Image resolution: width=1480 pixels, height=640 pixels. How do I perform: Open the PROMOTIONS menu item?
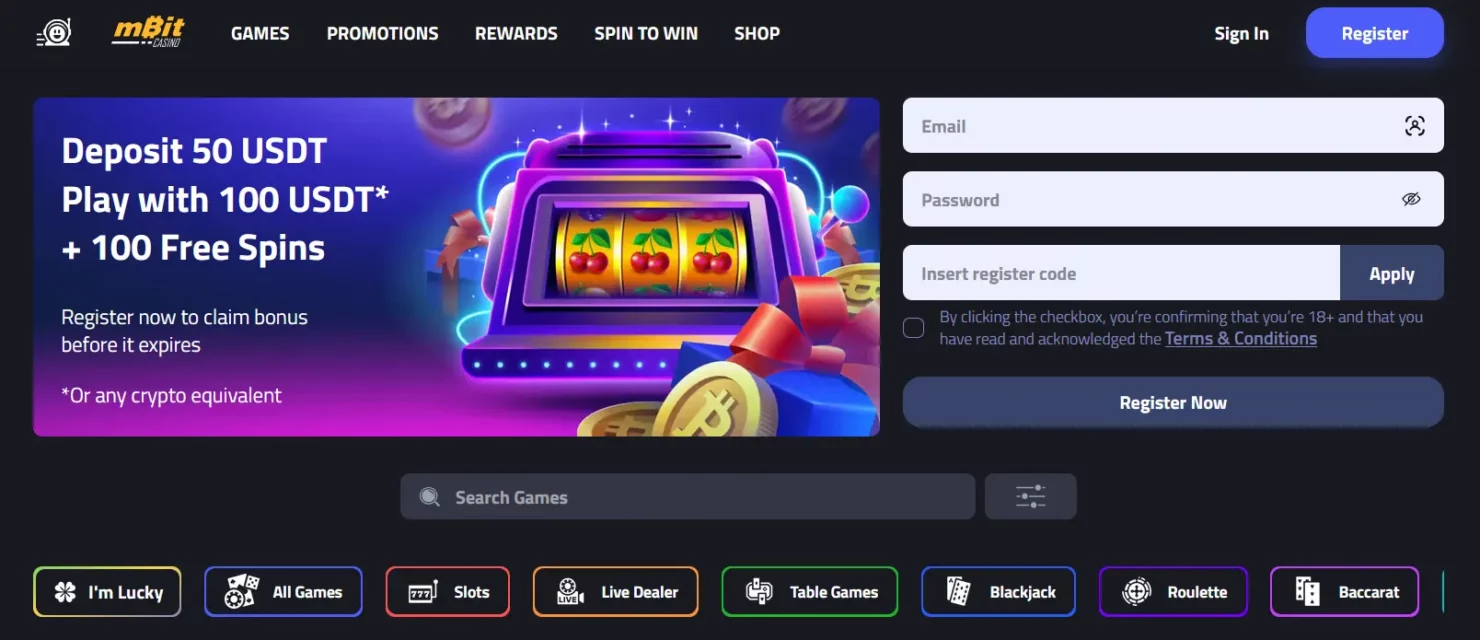pos(382,33)
